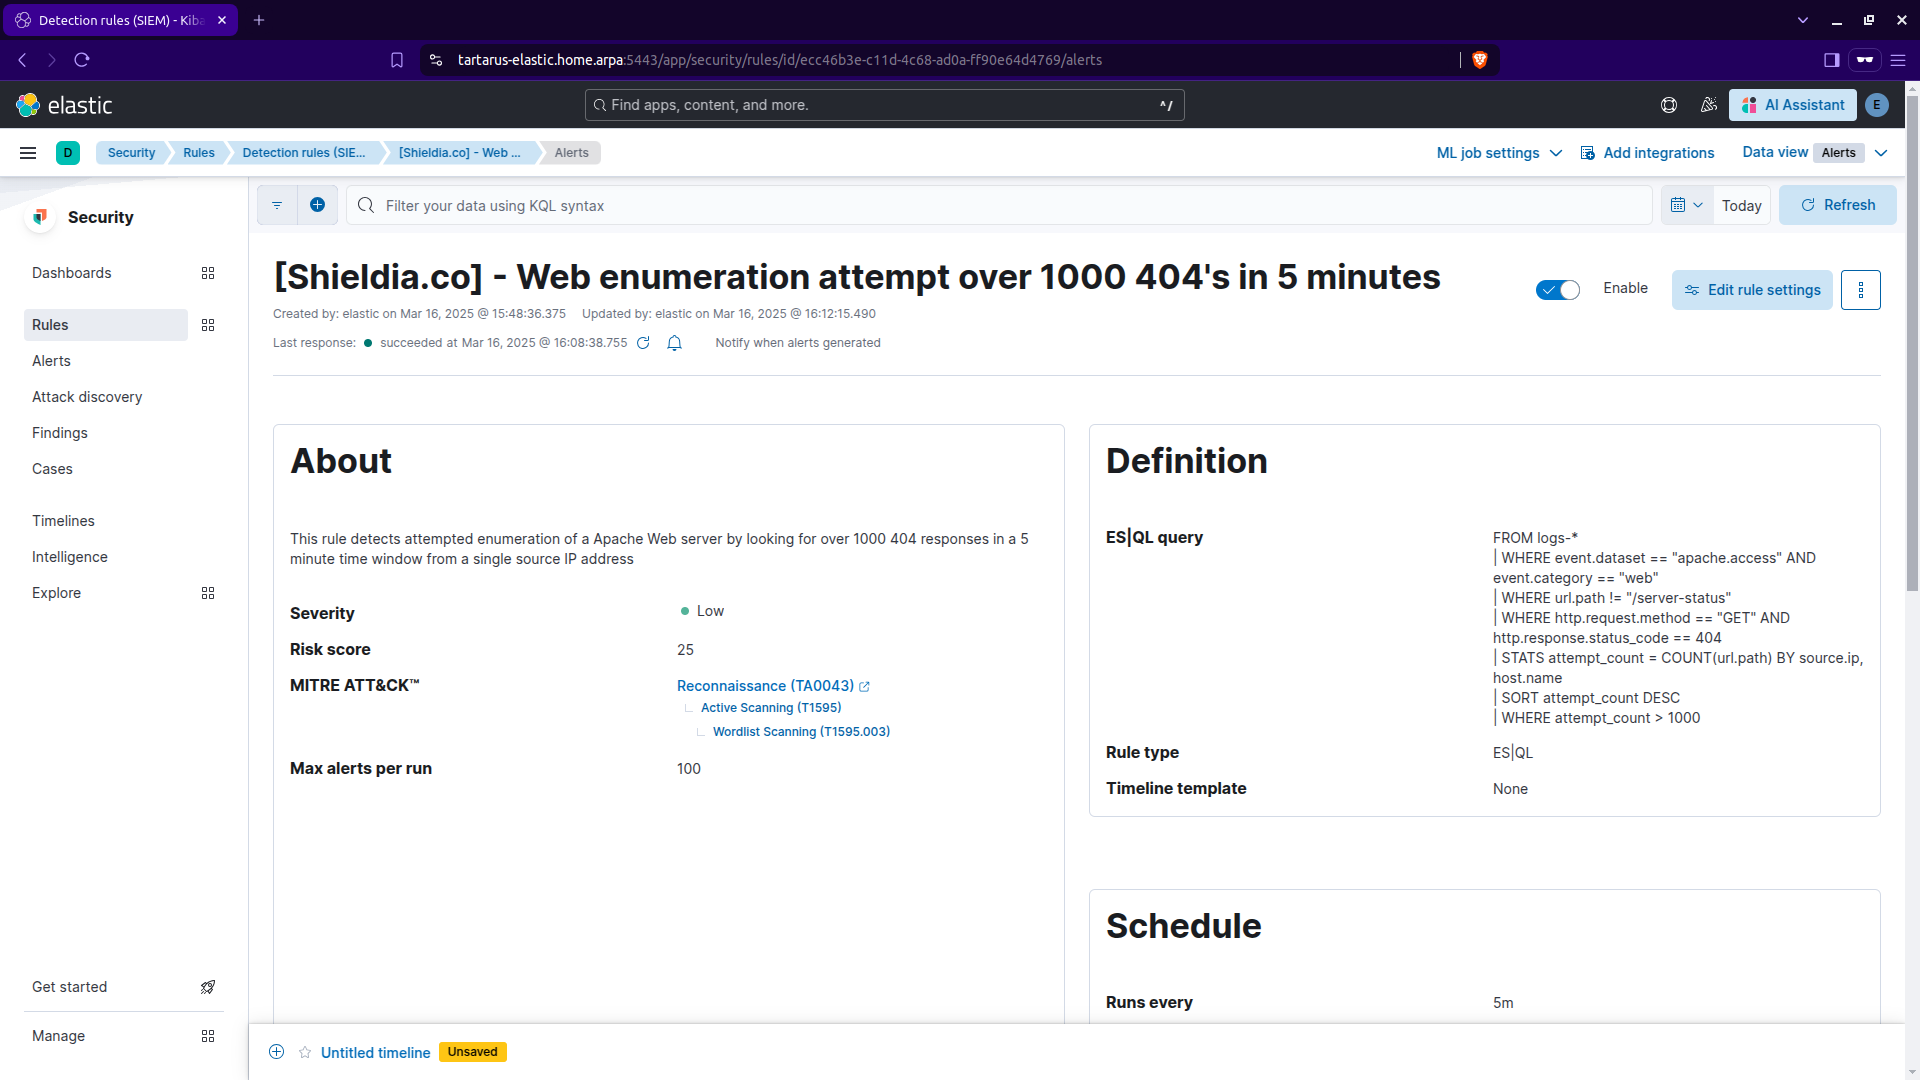Click the Rules breadcrumb

point(198,153)
